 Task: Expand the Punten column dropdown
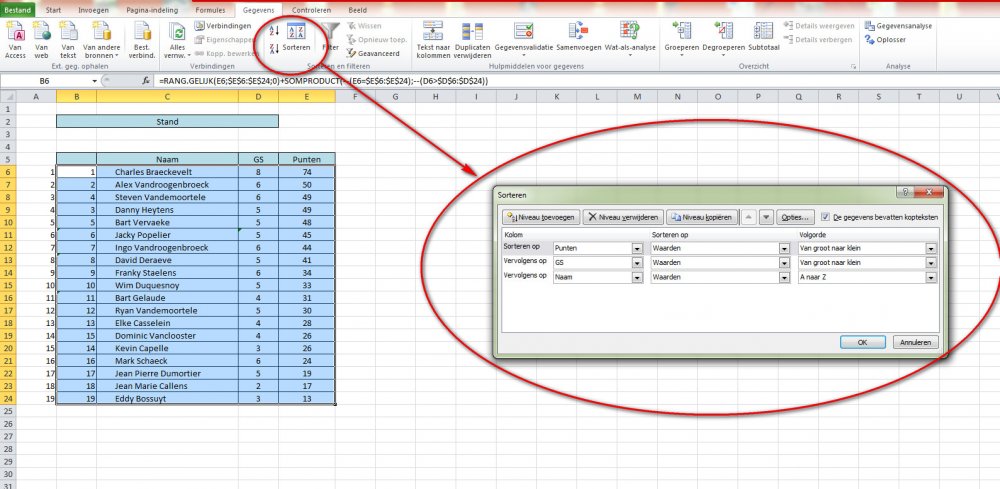[637, 247]
